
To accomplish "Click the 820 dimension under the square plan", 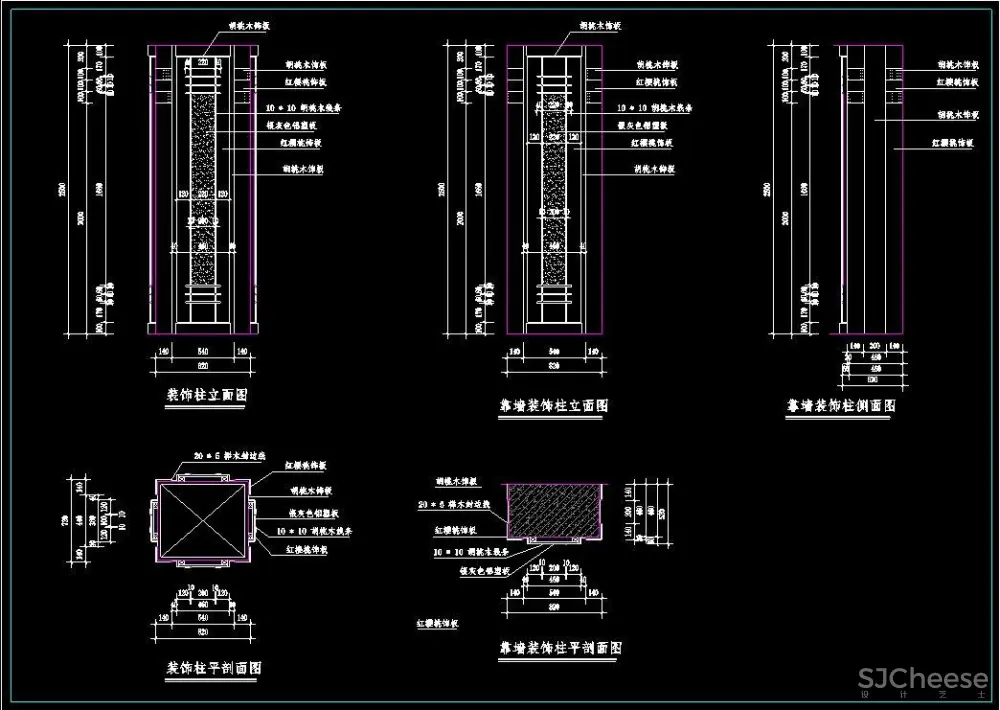I will (203, 633).
